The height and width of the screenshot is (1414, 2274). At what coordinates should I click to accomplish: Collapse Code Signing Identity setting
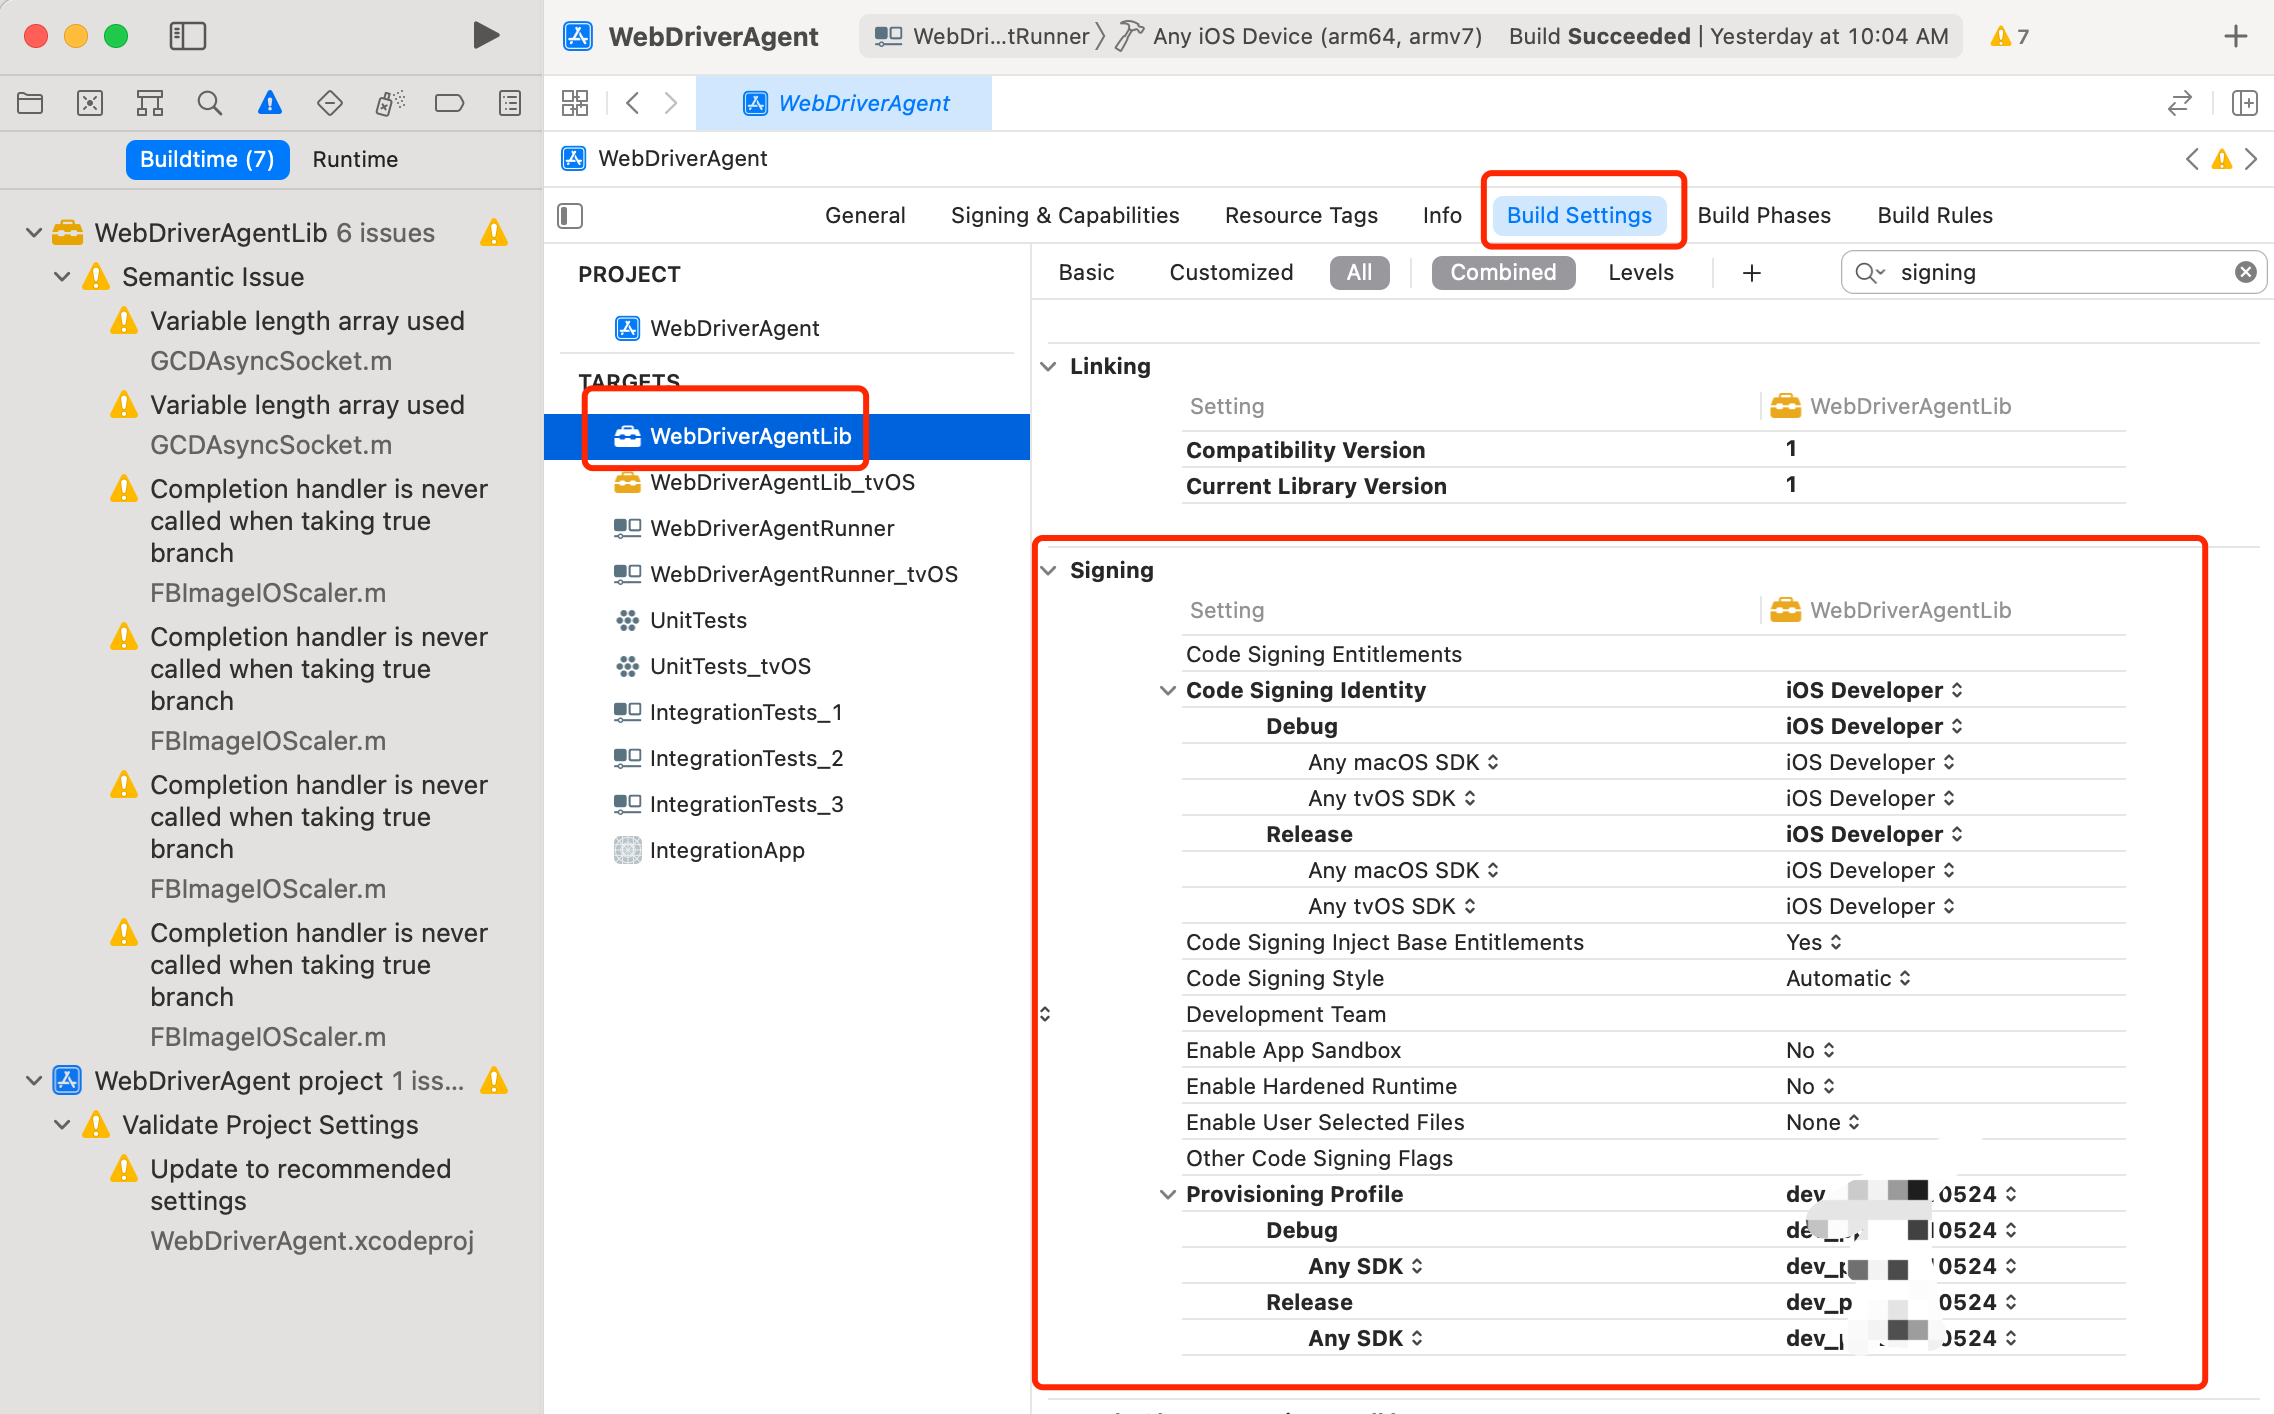pos(1167,690)
